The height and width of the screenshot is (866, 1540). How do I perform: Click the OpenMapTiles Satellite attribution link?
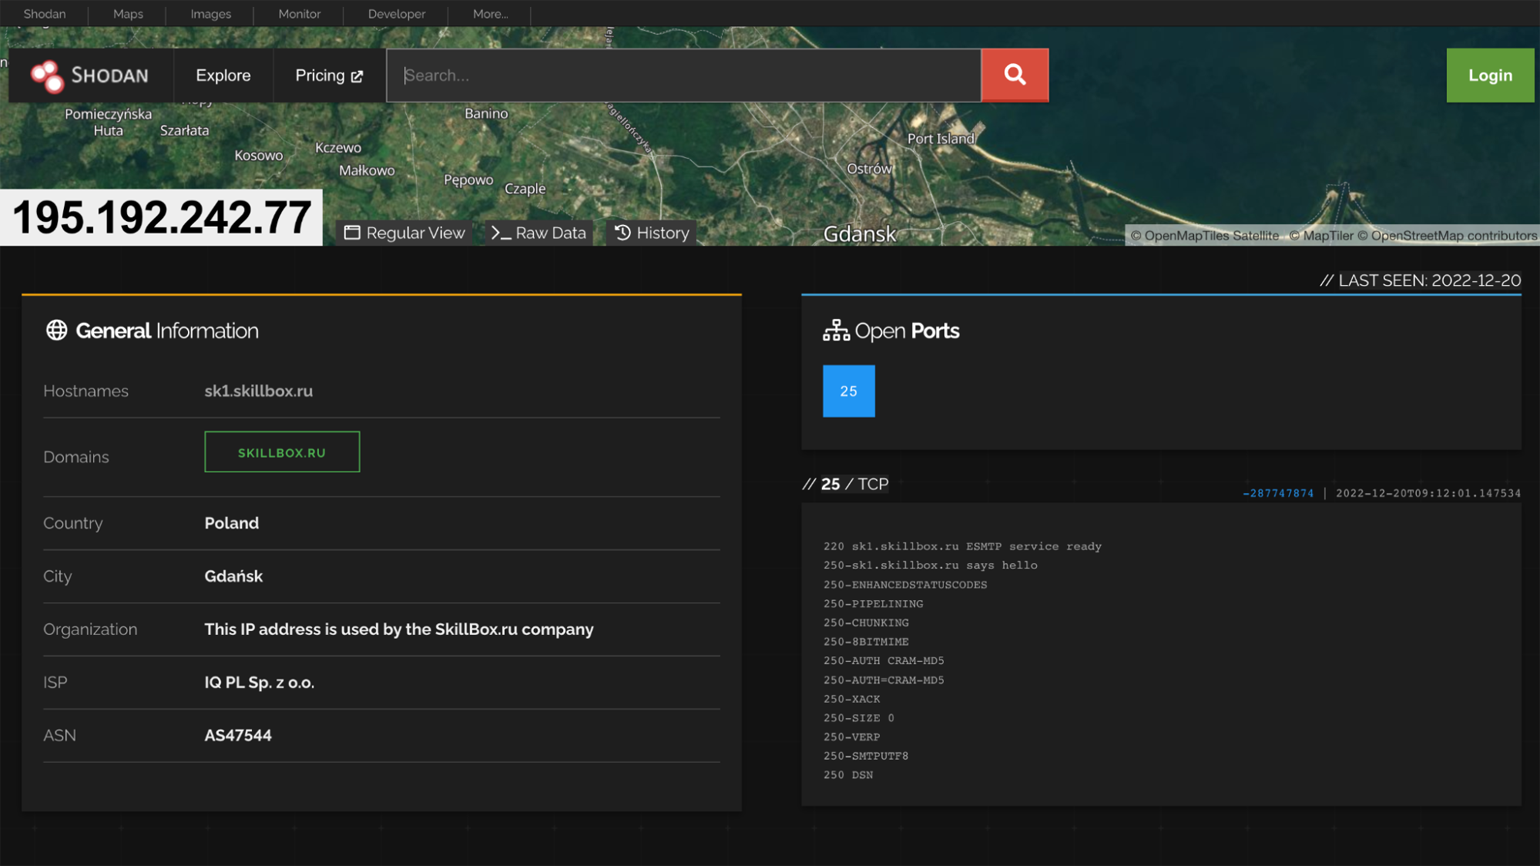pyautogui.click(x=1205, y=236)
